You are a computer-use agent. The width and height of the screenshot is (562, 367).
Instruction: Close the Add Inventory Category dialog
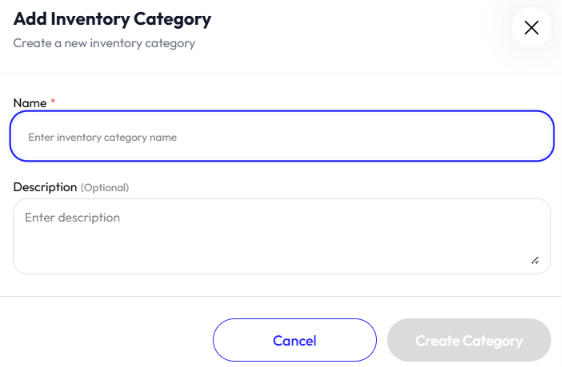point(531,28)
